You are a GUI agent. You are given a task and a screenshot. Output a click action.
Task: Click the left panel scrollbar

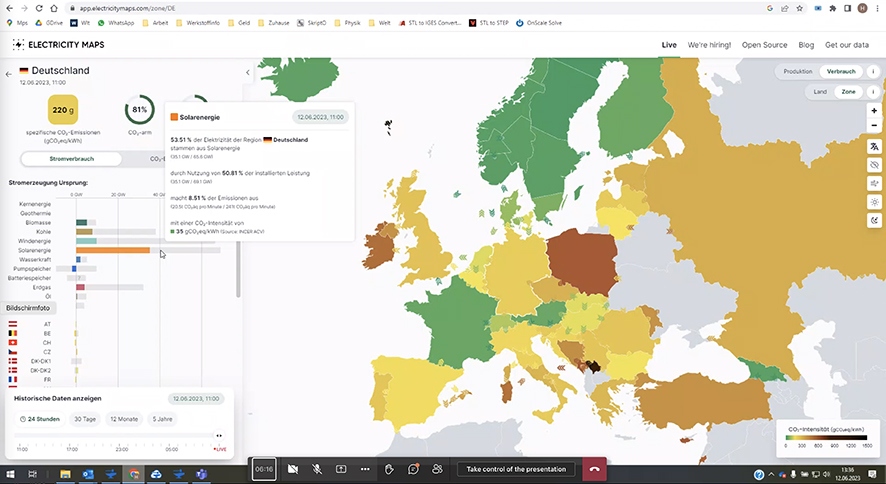click(x=238, y=269)
